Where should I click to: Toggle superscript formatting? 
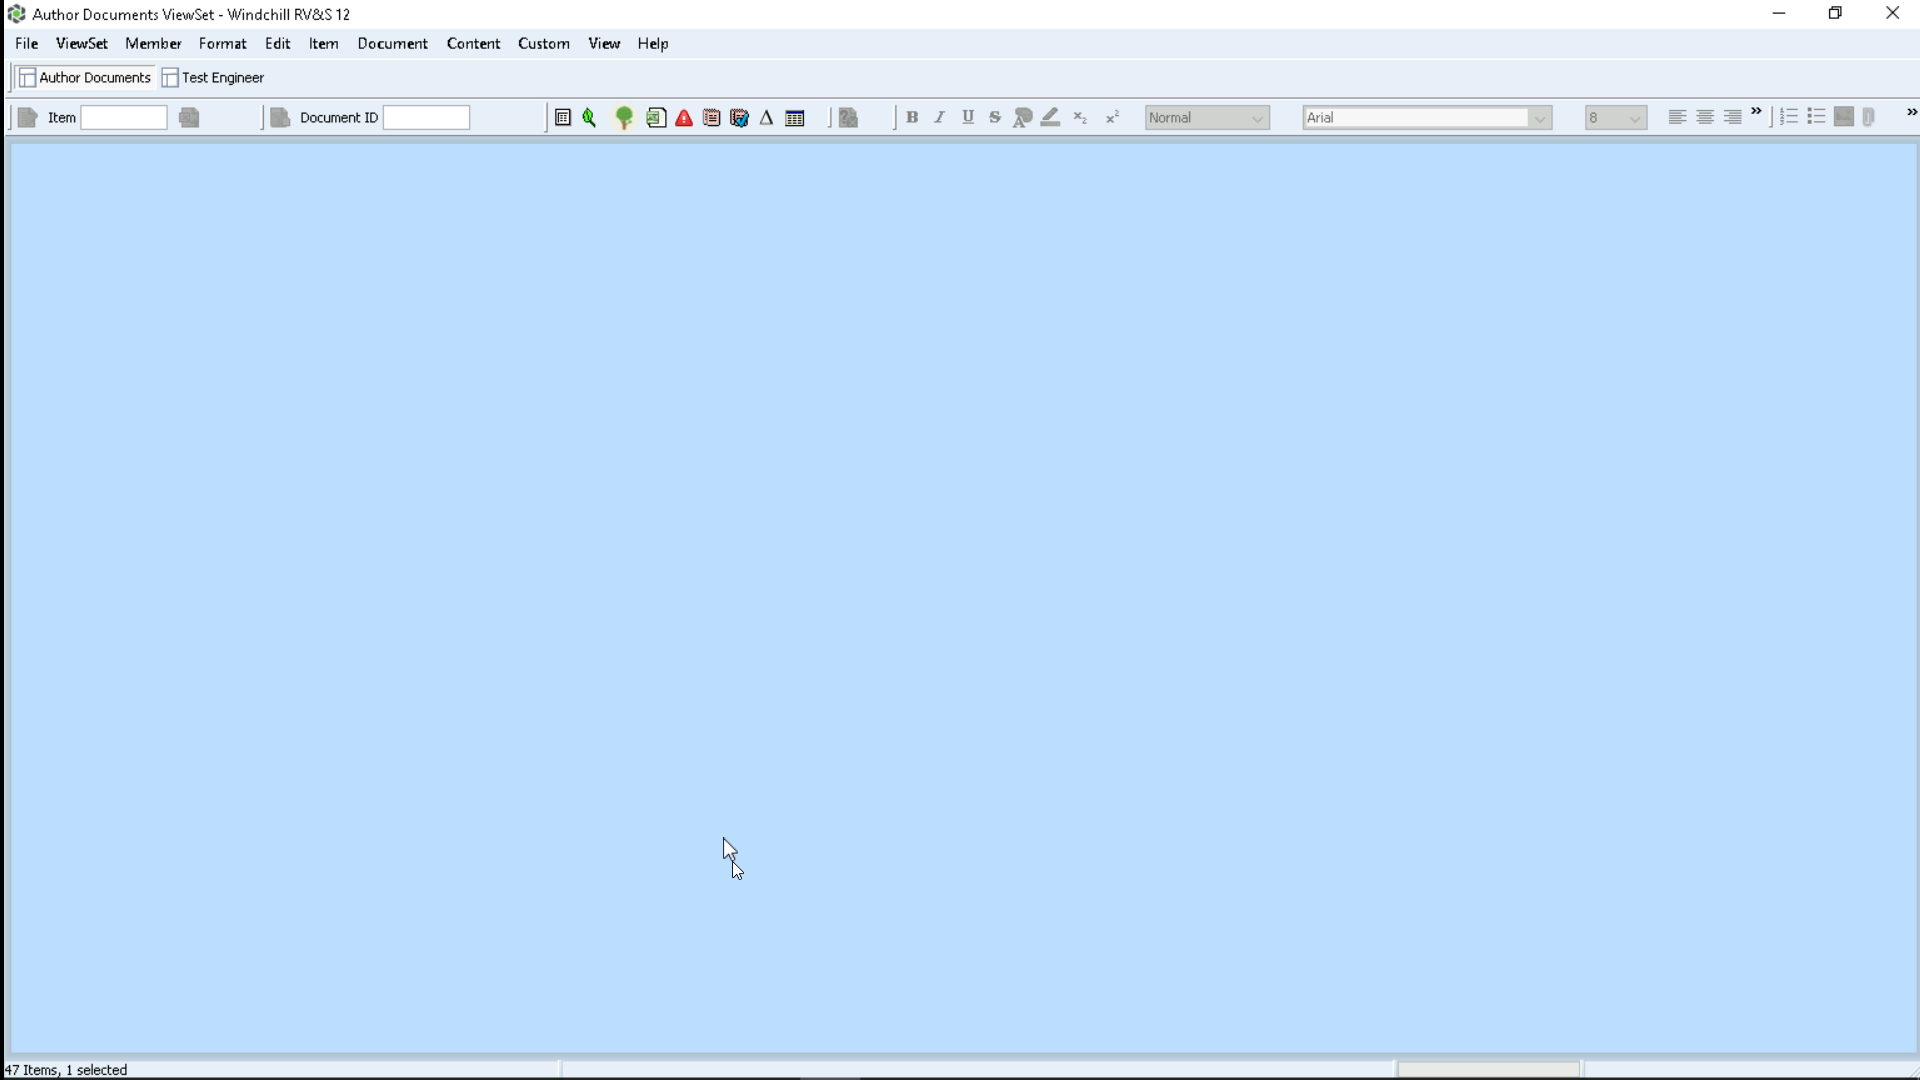[x=1112, y=118]
